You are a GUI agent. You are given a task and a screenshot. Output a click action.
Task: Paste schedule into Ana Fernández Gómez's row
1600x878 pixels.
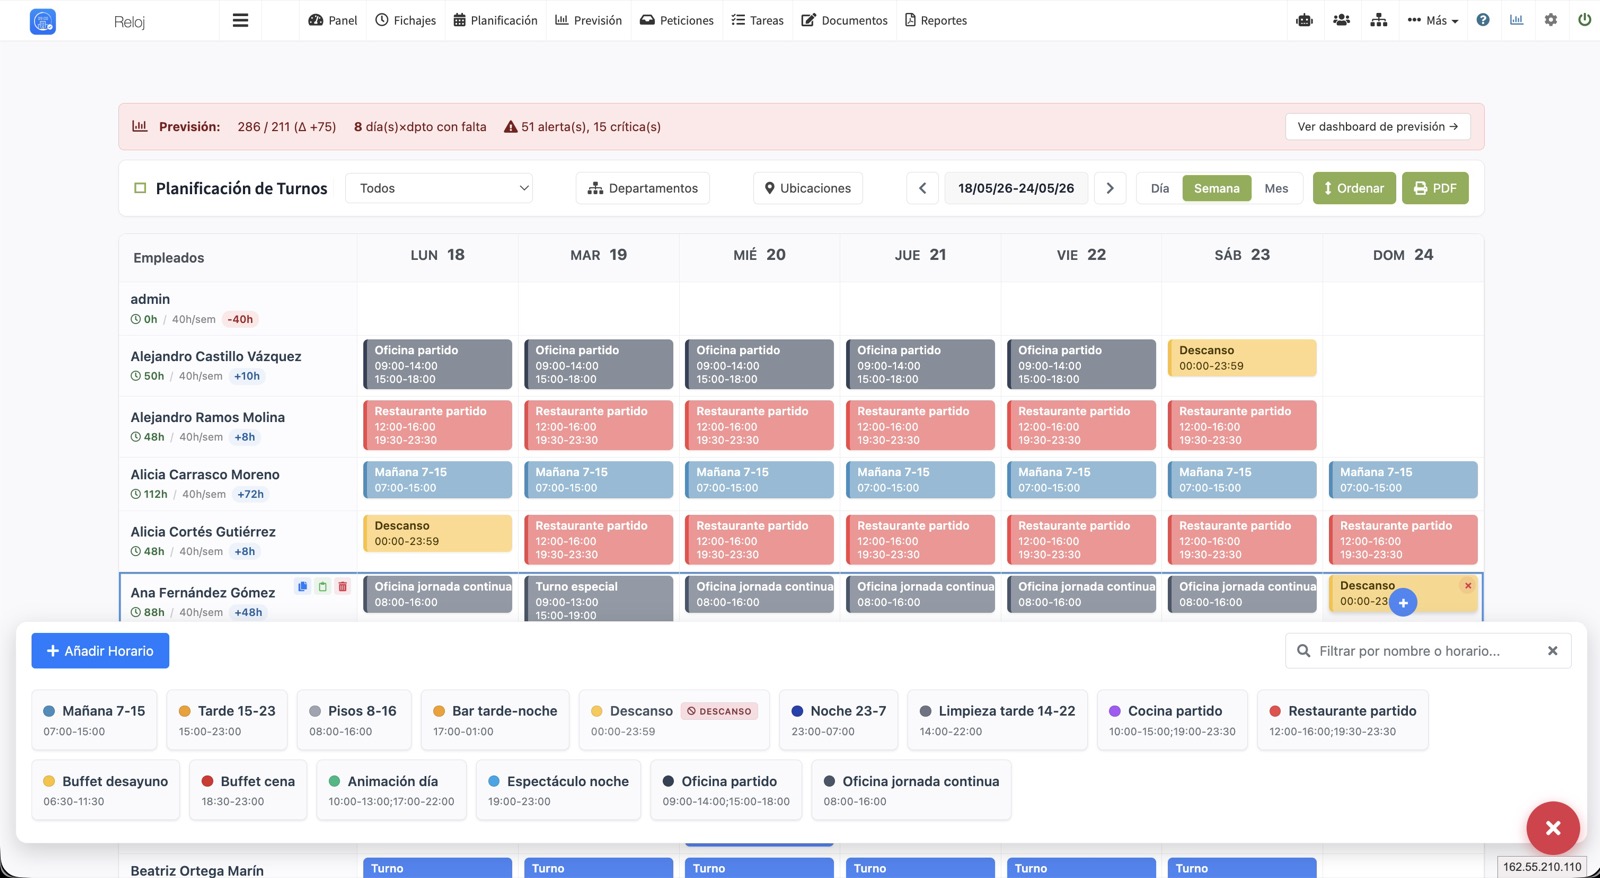point(322,587)
